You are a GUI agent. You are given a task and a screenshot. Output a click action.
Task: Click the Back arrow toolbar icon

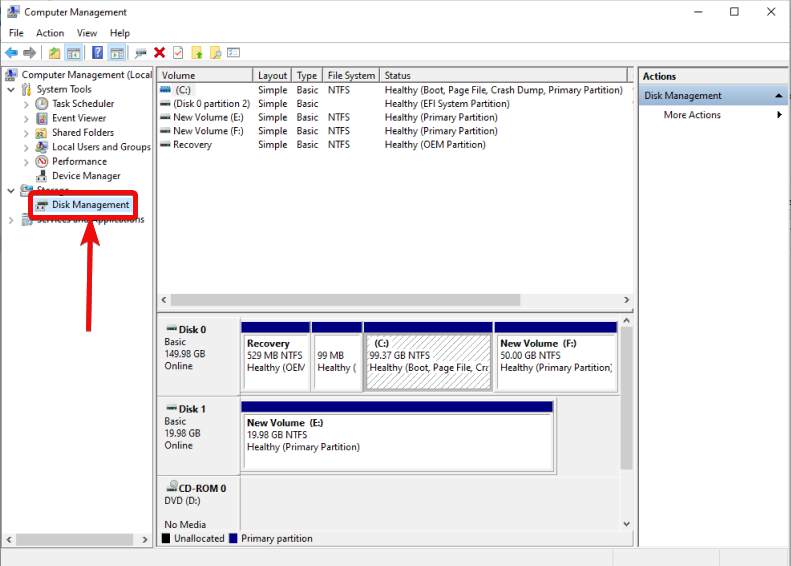click(x=11, y=53)
